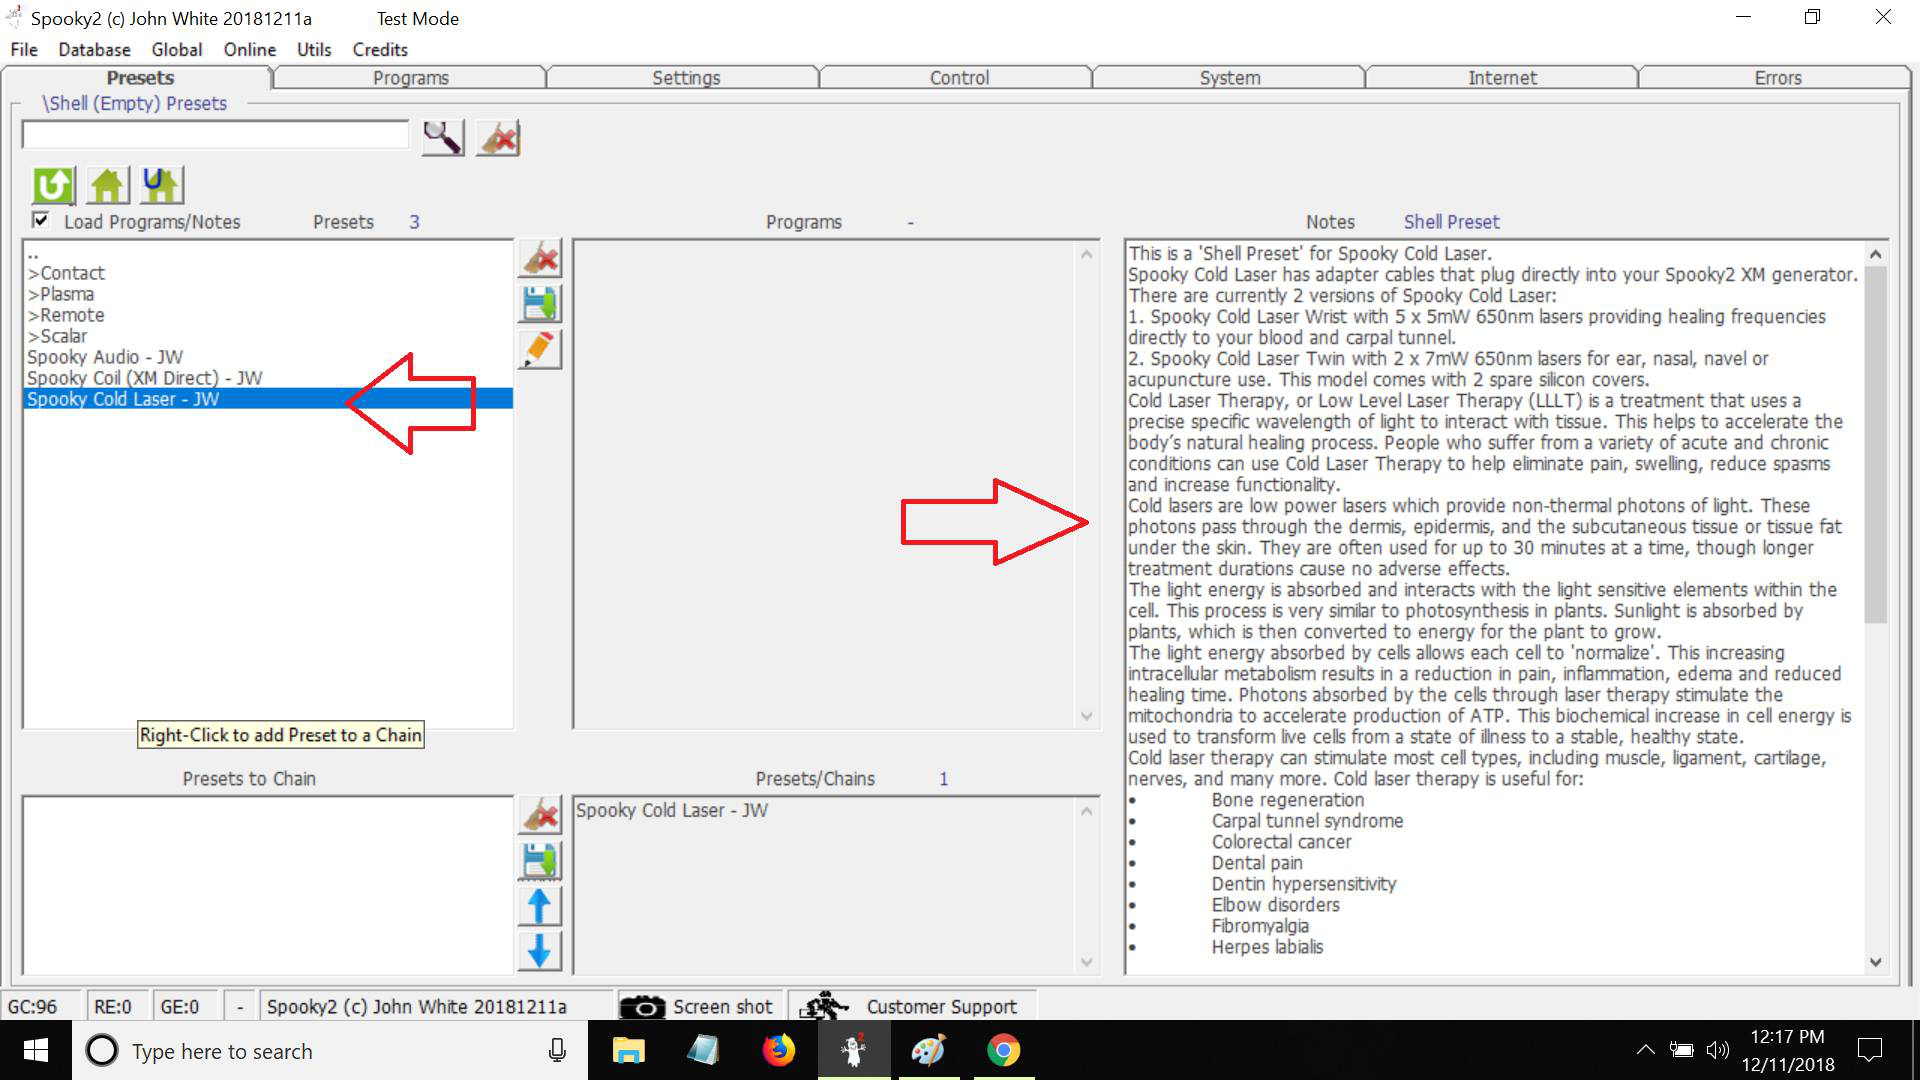Switch to the System tab
Screen dimensions: 1920x1080
(x=1230, y=78)
